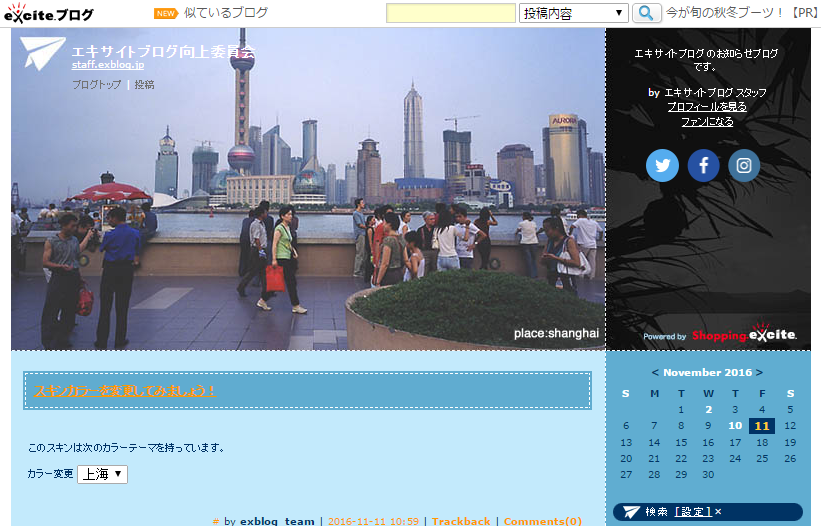
Task: Close the 検索 widget with ×
Action: tap(718, 512)
